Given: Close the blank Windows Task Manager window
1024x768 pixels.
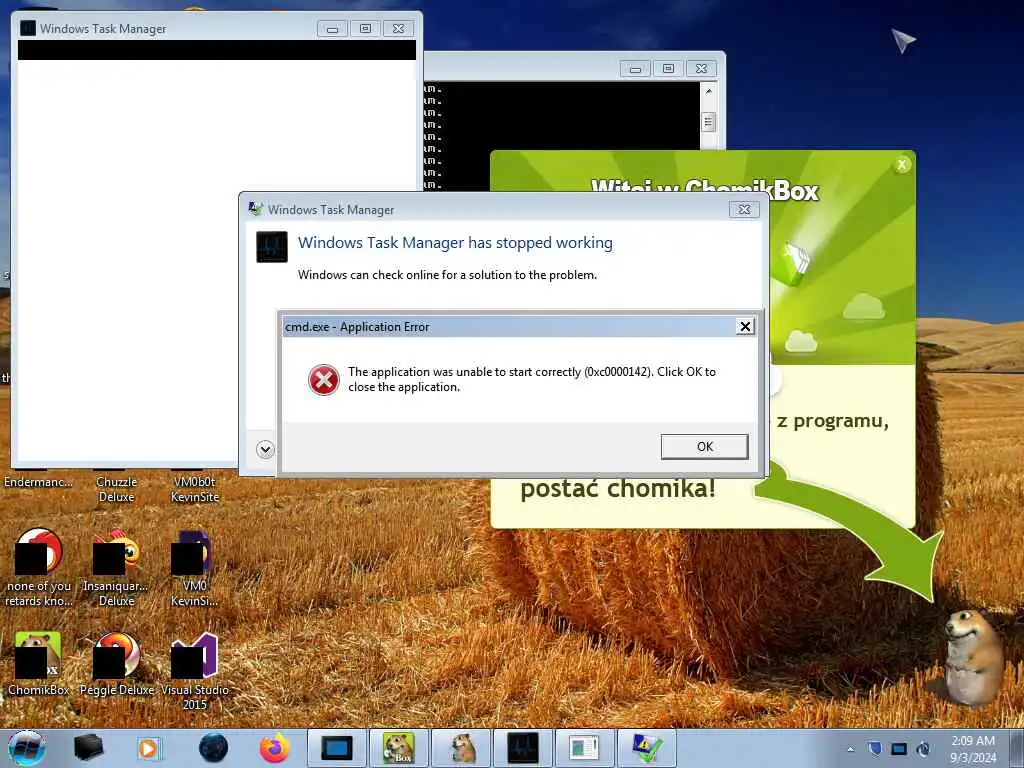Looking at the screenshot, I should click(x=398, y=29).
